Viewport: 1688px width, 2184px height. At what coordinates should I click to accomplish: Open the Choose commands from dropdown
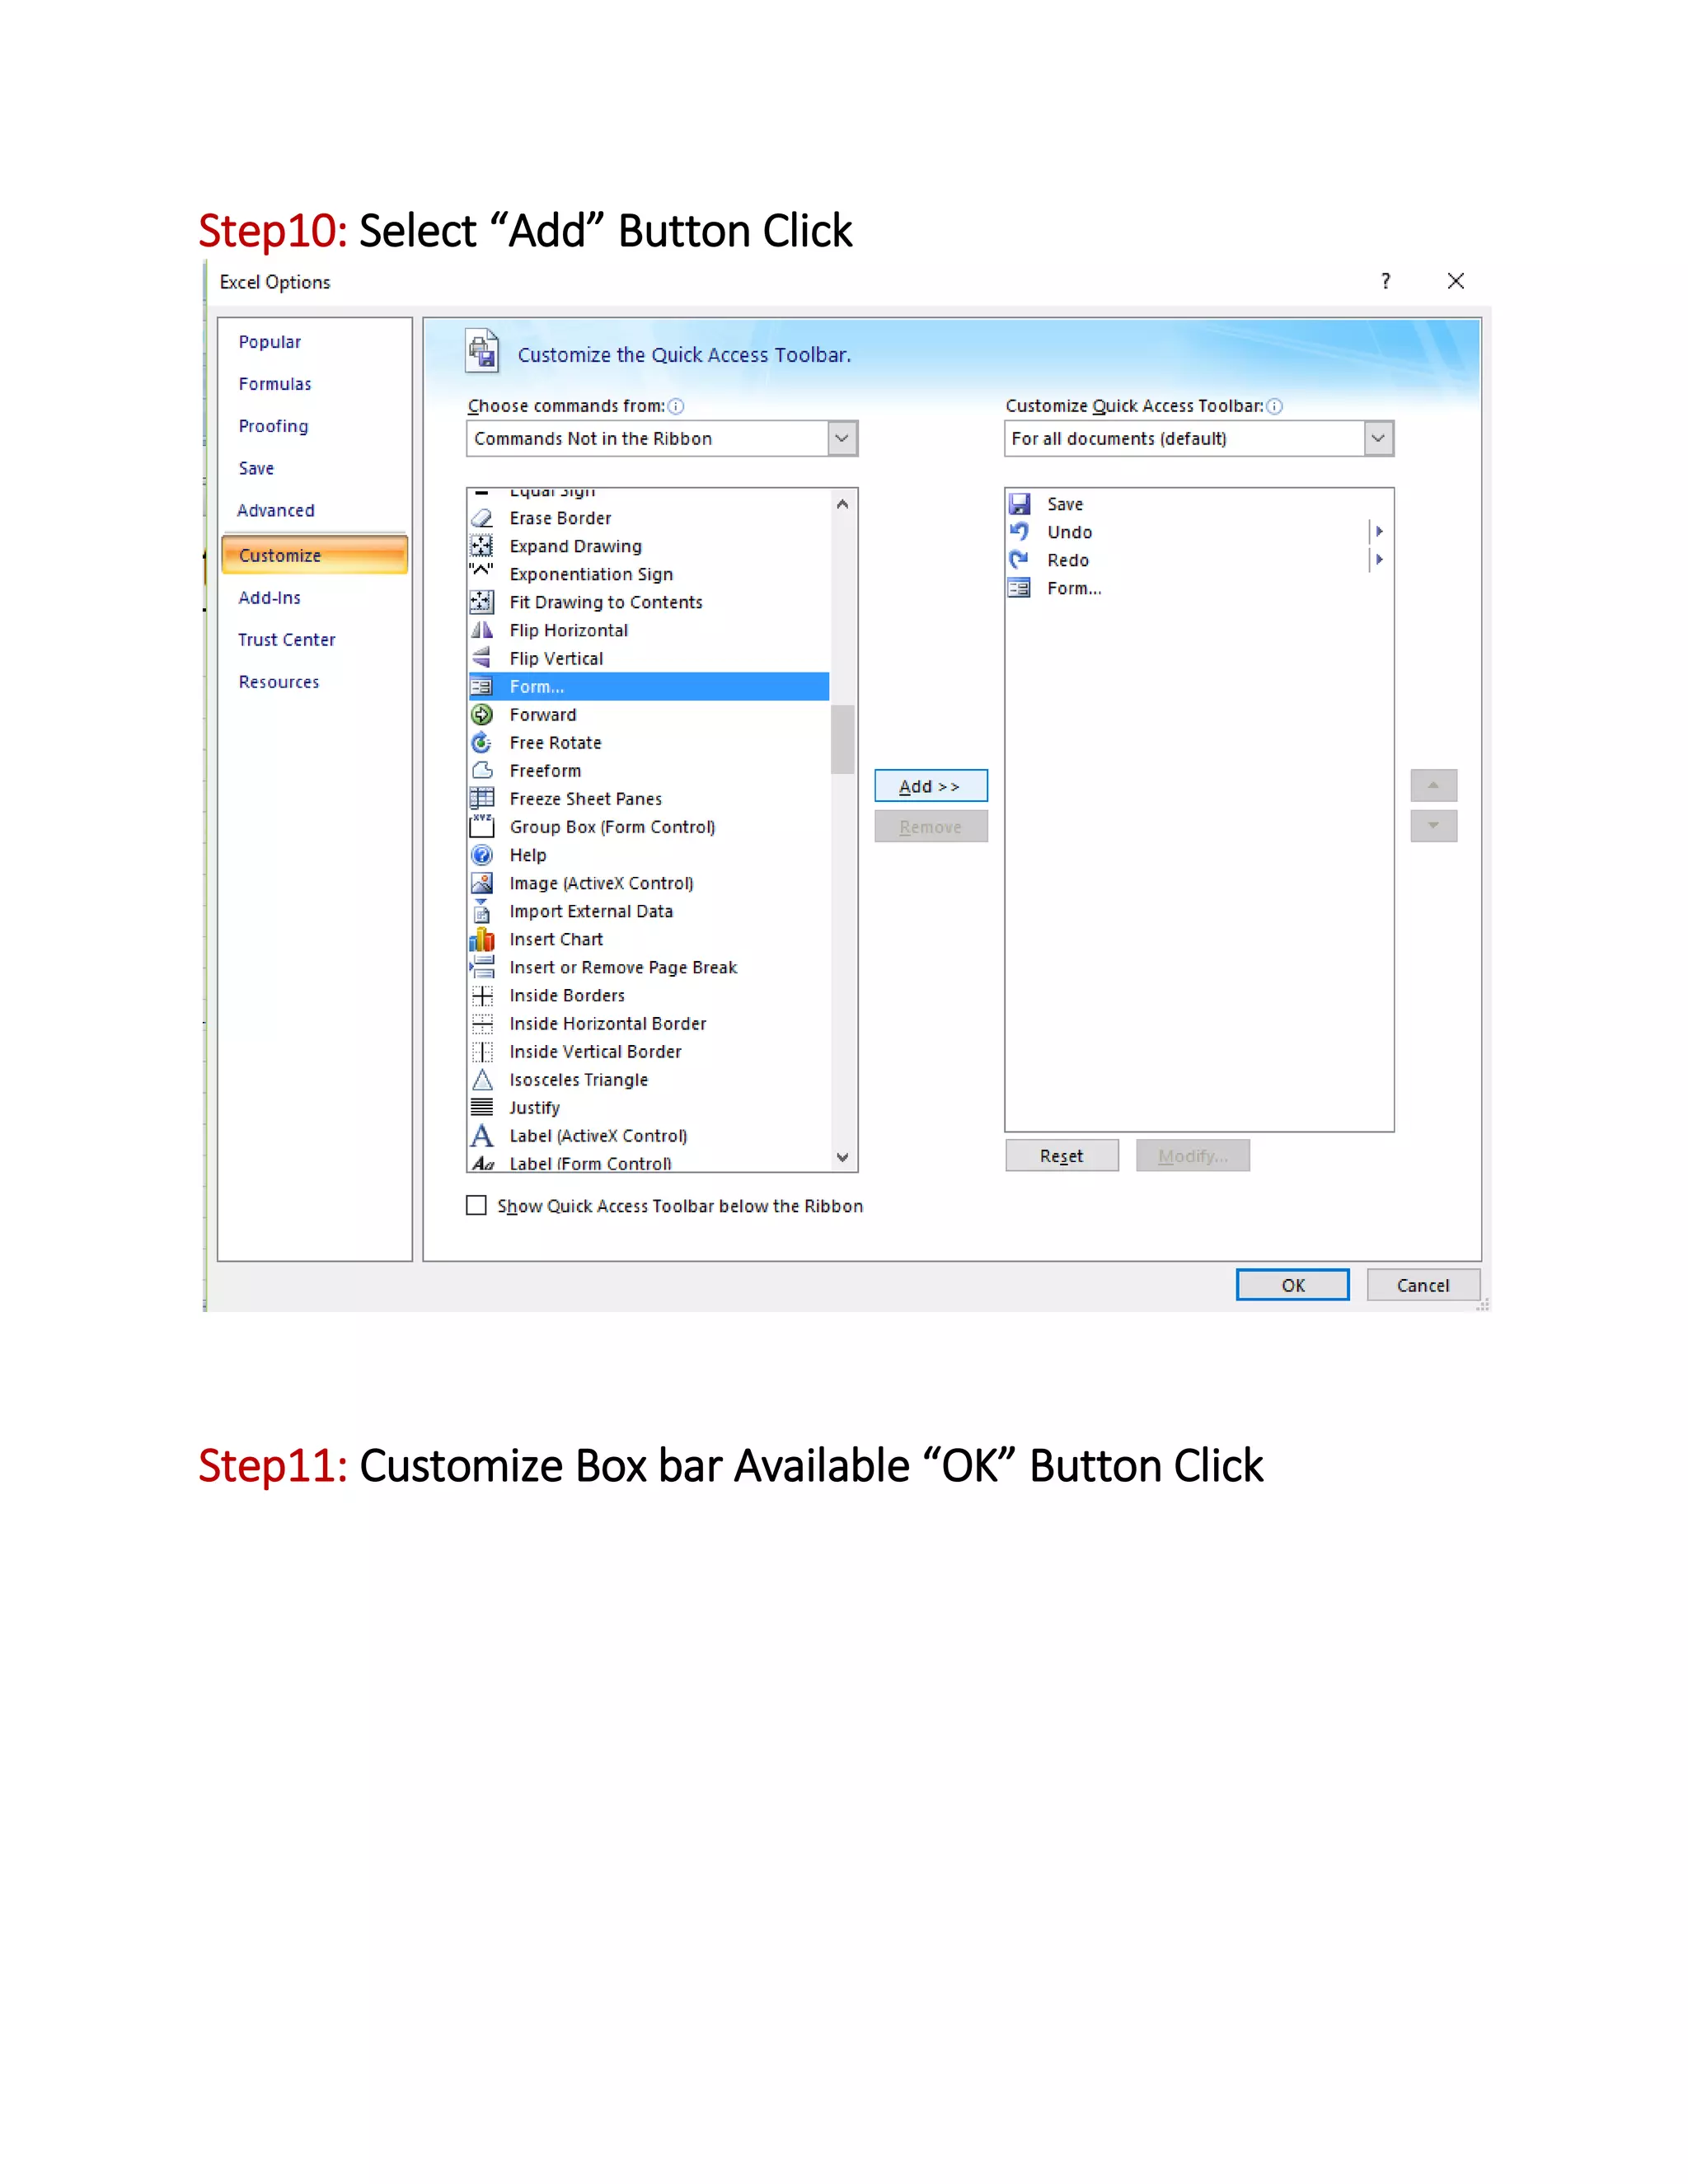coord(842,438)
